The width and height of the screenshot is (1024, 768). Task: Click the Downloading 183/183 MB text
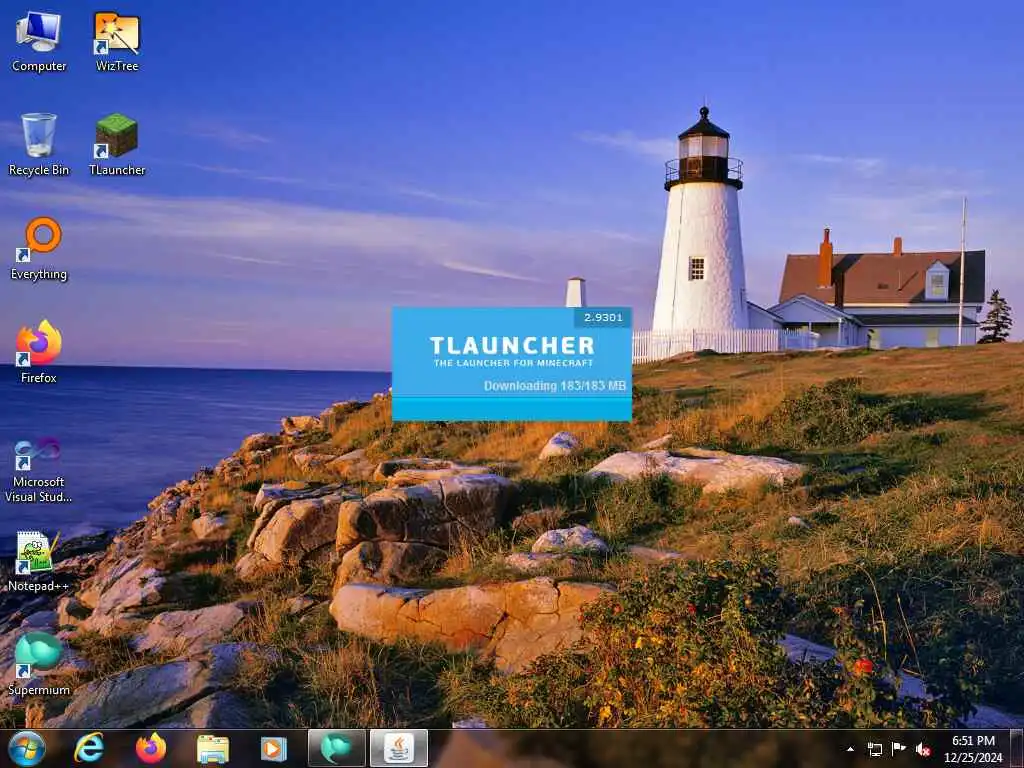pyautogui.click(x=554, y=386)
